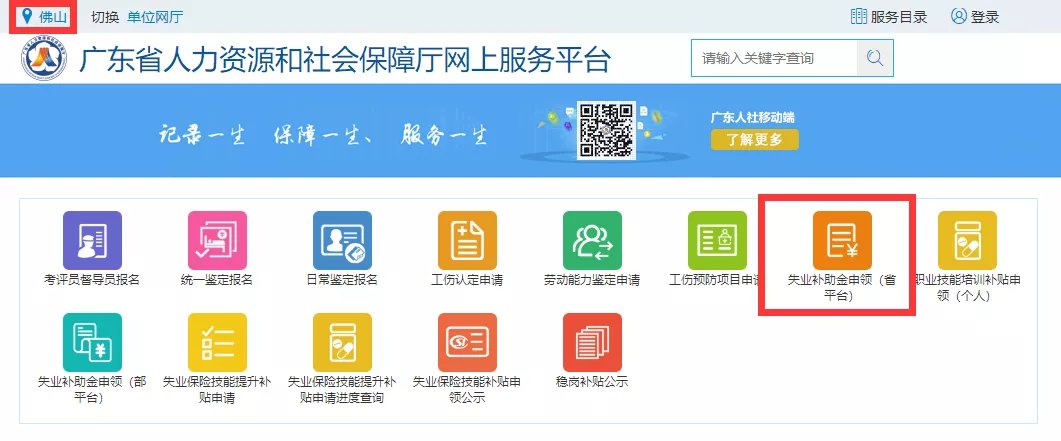Image resolution: width=1061 pixels, height=441 pixels.
Task: Click the 失业补助金申领（部平台）label
Action: point(92,390)
